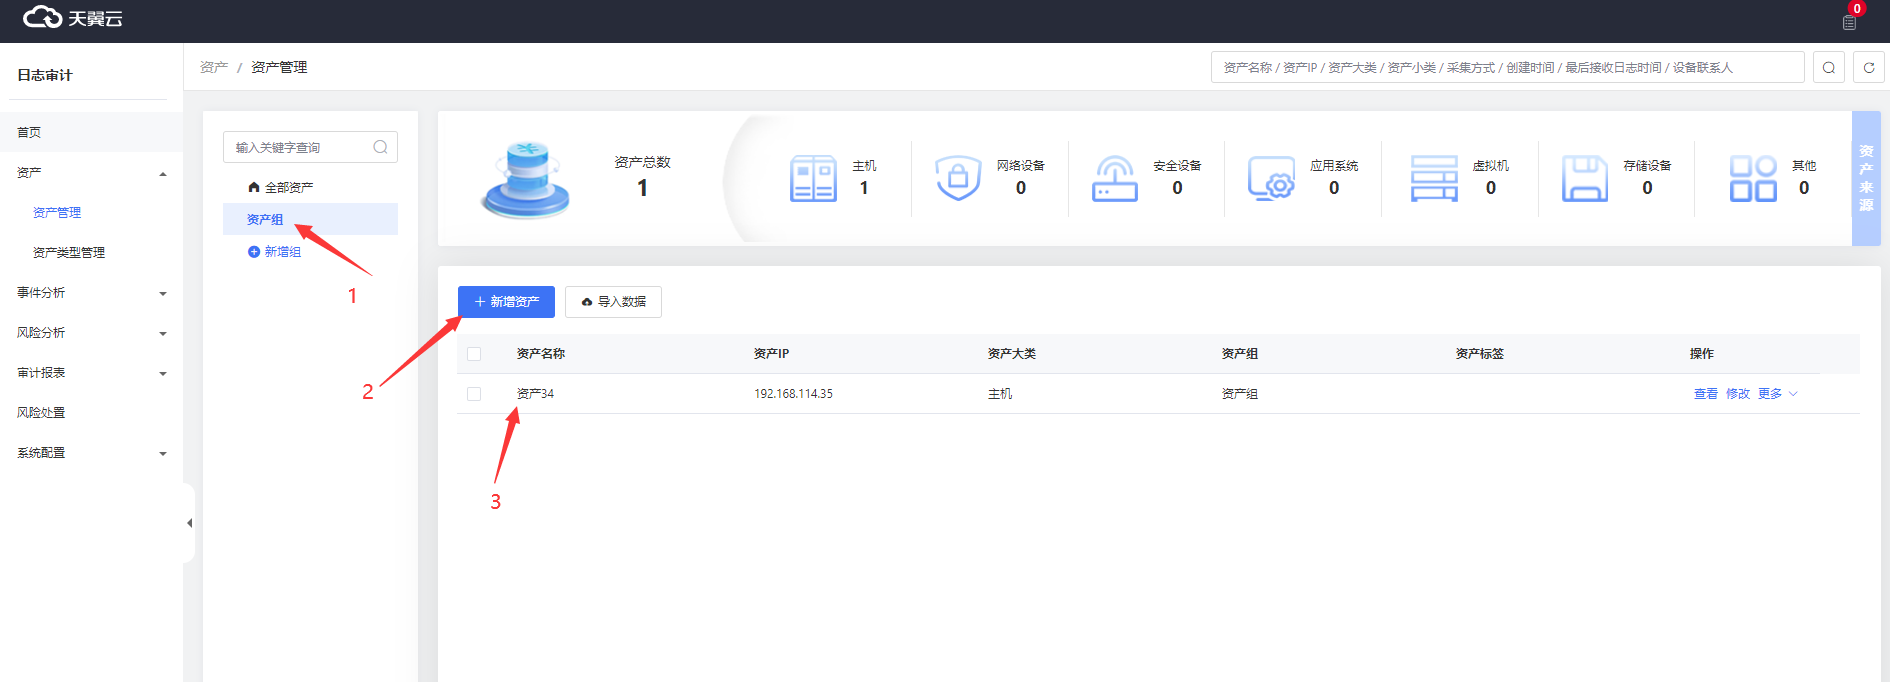Click the network device (网络设备) shield icon
Image resolution: width=1890 pixels, height=682 pixels.
(958, 179)
